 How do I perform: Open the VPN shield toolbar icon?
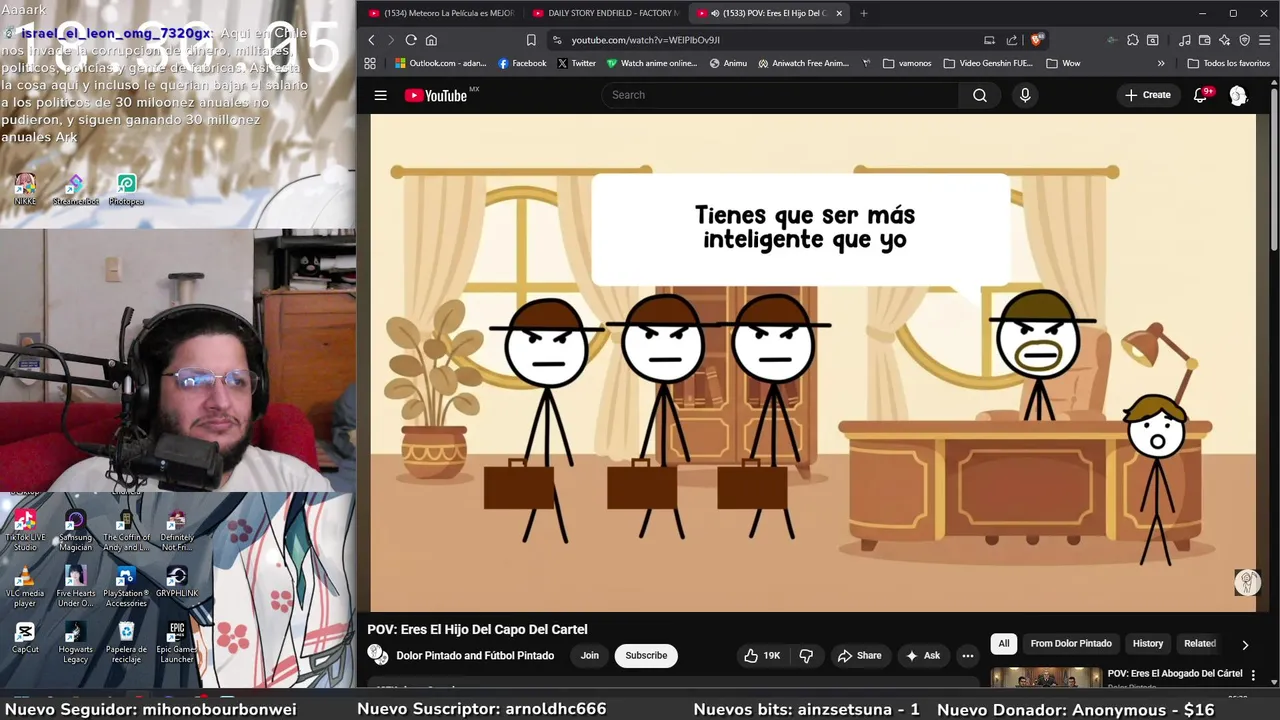(x=1244, y=40)
